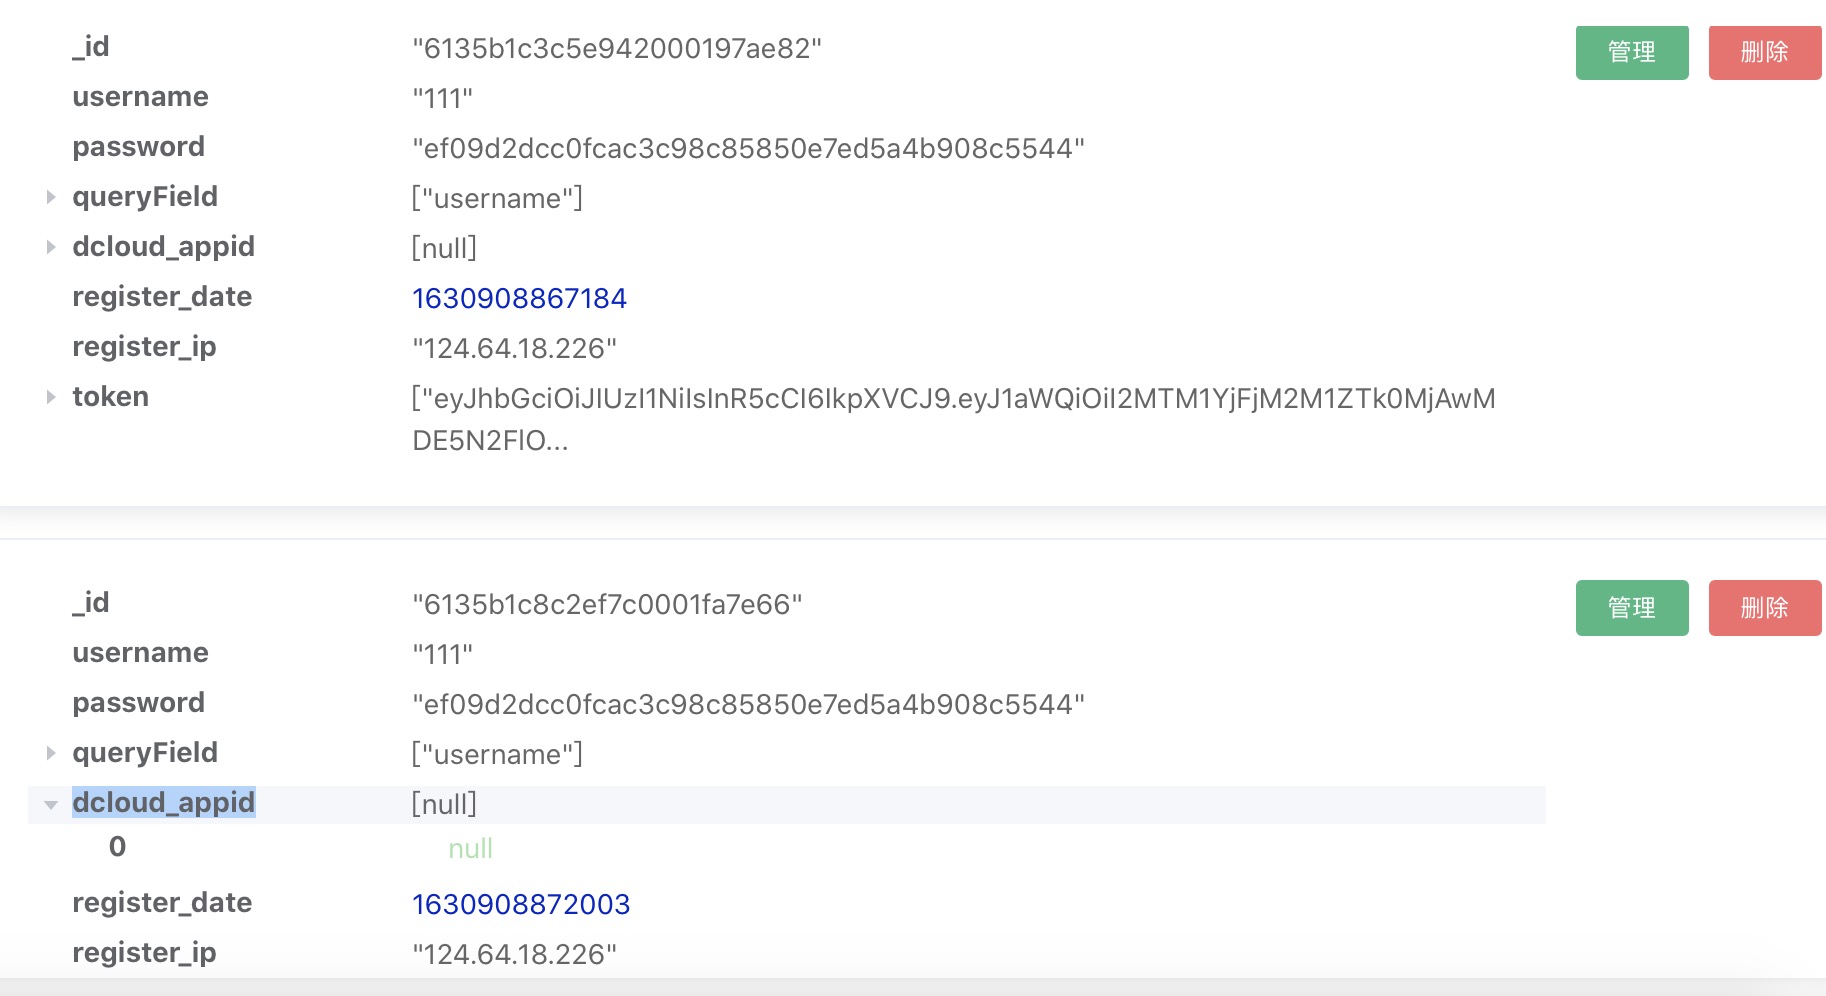
Task: Click register_date value 1630908867184
Action: coord(519,298)
